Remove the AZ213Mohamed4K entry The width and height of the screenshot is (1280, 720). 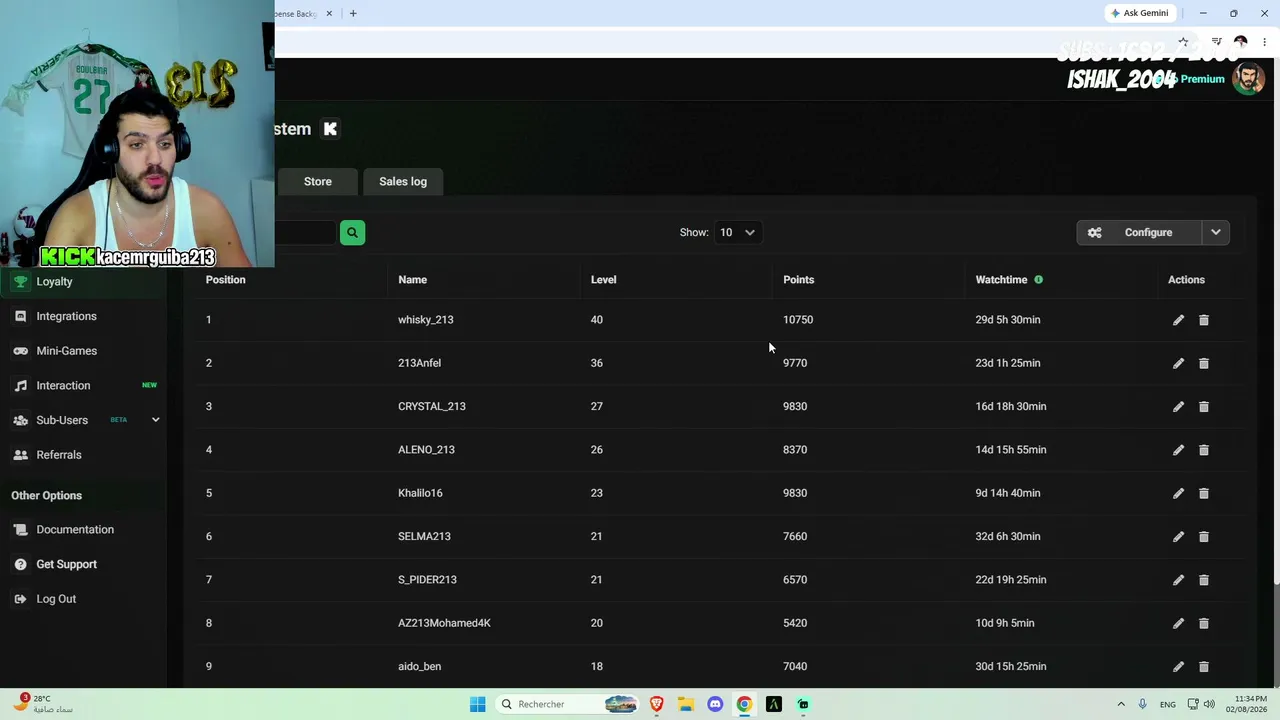point(1204,623)
